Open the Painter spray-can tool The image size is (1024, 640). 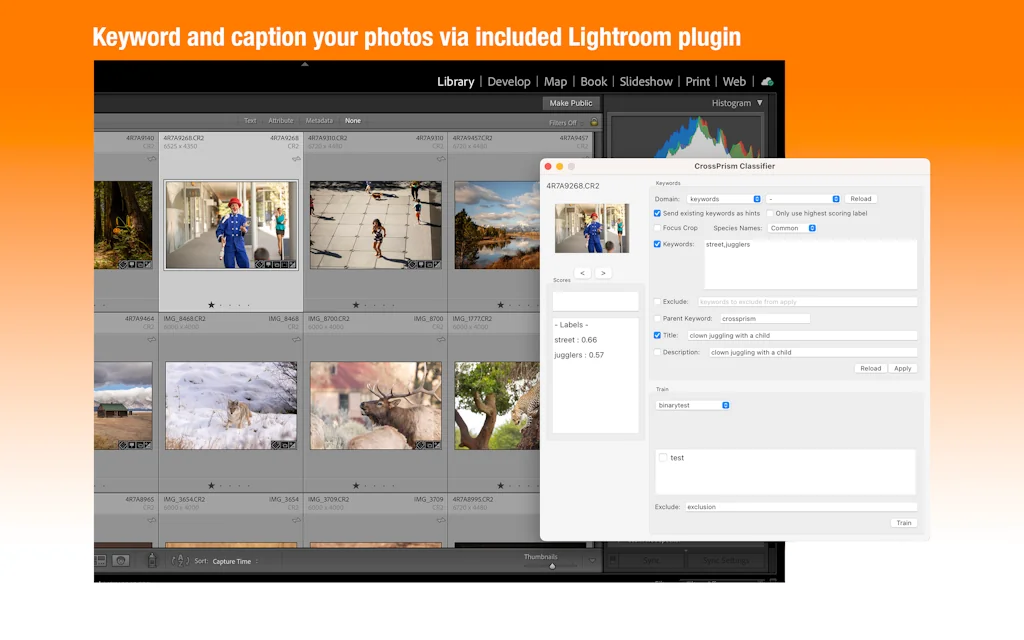tap(150, 560)
